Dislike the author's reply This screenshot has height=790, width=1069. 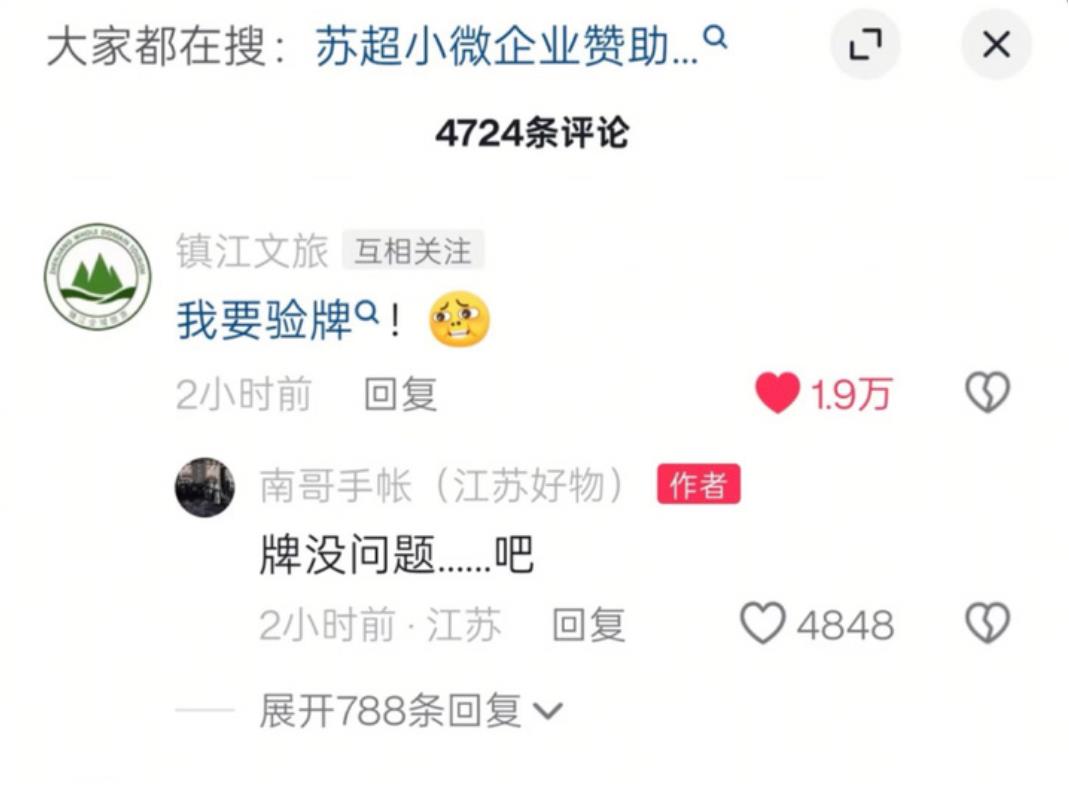click(987, 622)
